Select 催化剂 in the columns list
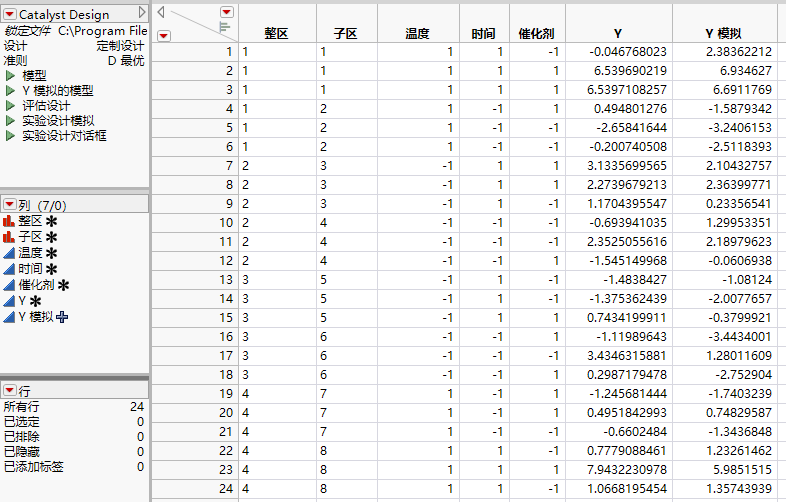786x502 pixels. pos(37,285)
